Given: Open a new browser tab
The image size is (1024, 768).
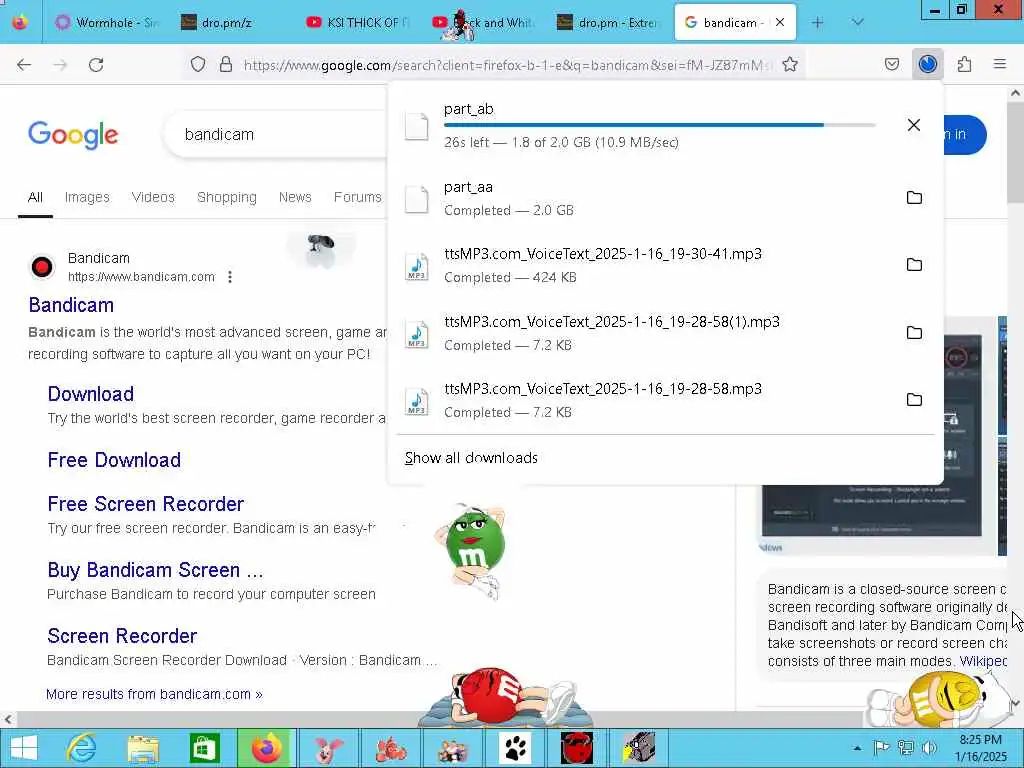Looking at the screenshot, I should coord(817,22).
